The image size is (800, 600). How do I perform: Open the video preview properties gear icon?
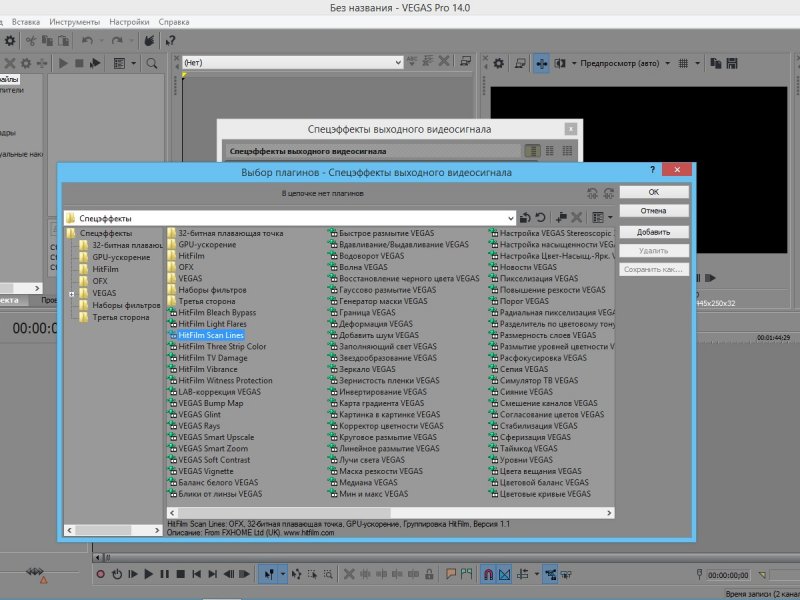tap(498, 63)
